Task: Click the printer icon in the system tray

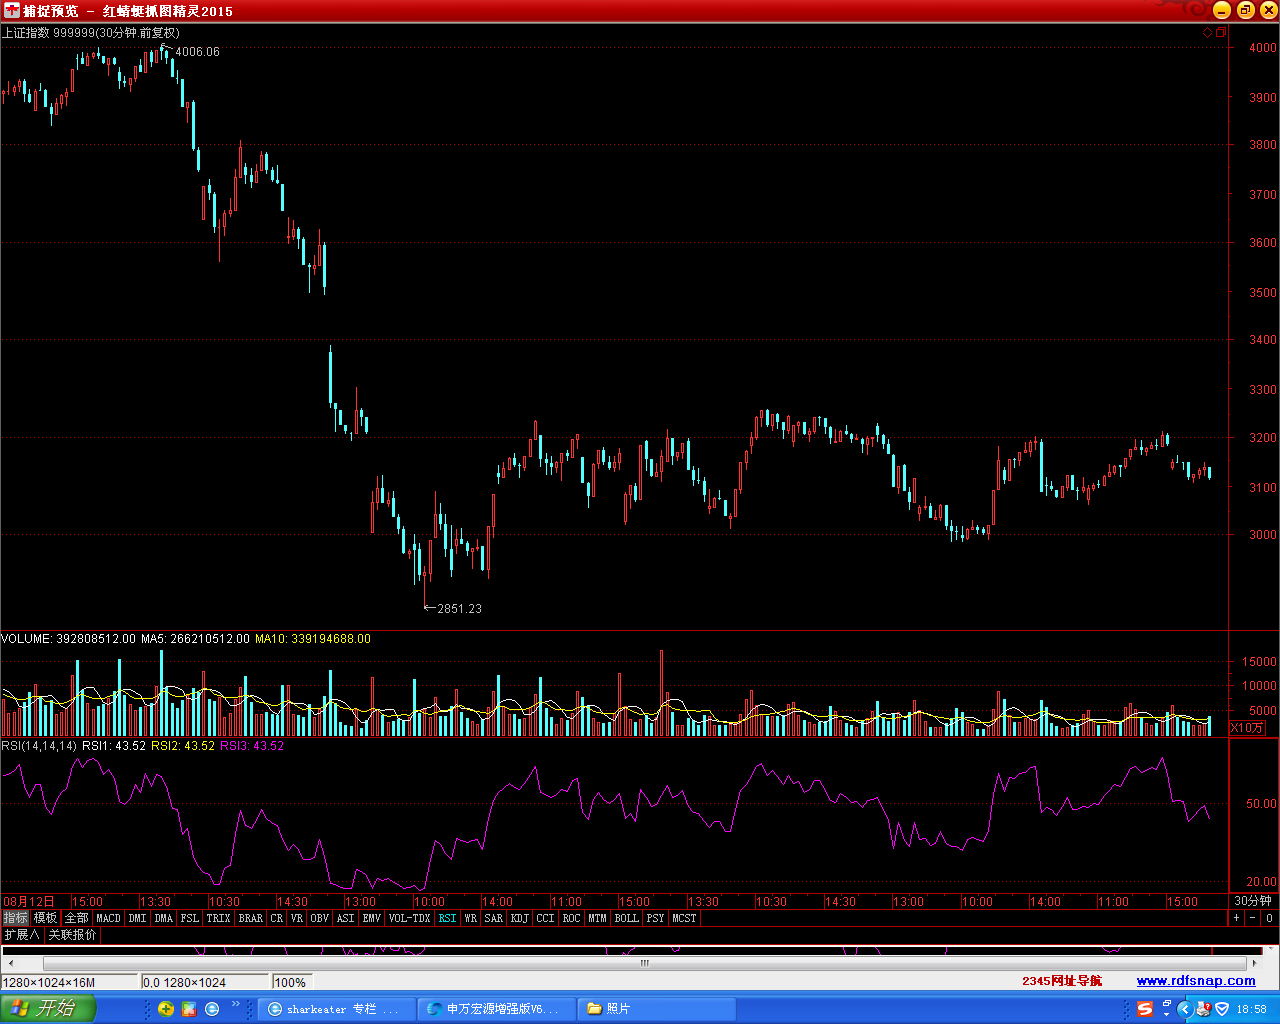Action: tap(1204, 1009)
